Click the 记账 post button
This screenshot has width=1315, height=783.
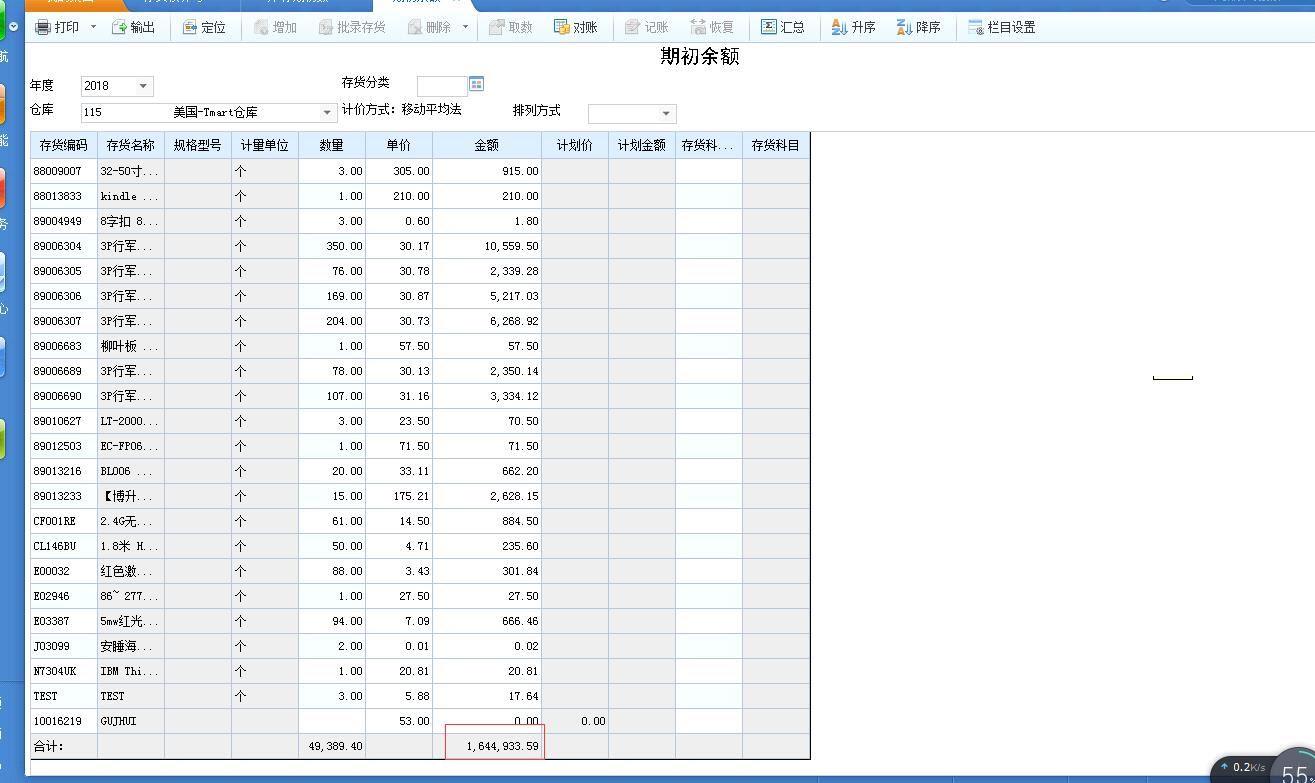click(647, 27)
